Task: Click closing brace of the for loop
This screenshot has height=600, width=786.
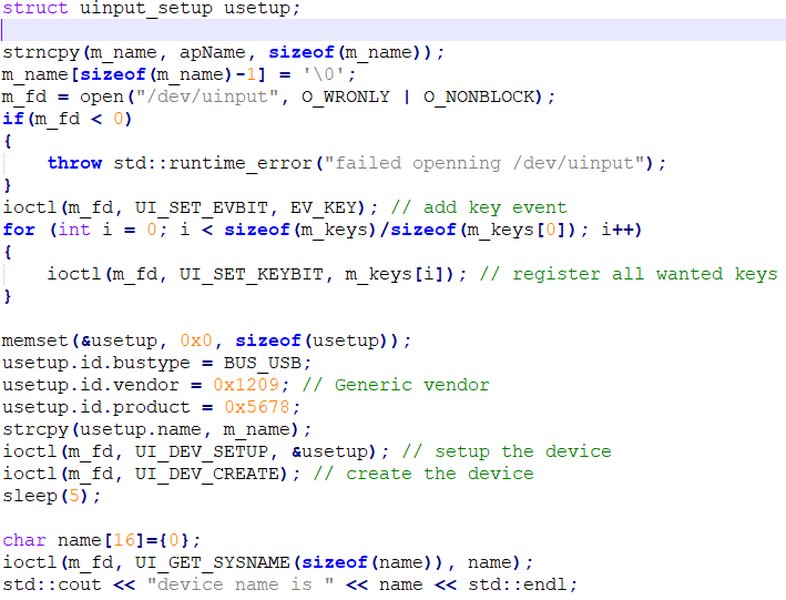Action: point(7,296)
